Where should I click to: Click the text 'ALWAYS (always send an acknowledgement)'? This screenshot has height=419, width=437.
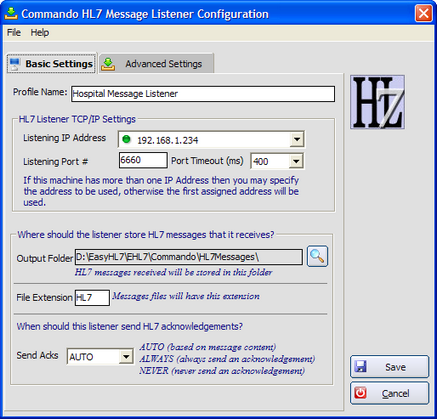227,359
